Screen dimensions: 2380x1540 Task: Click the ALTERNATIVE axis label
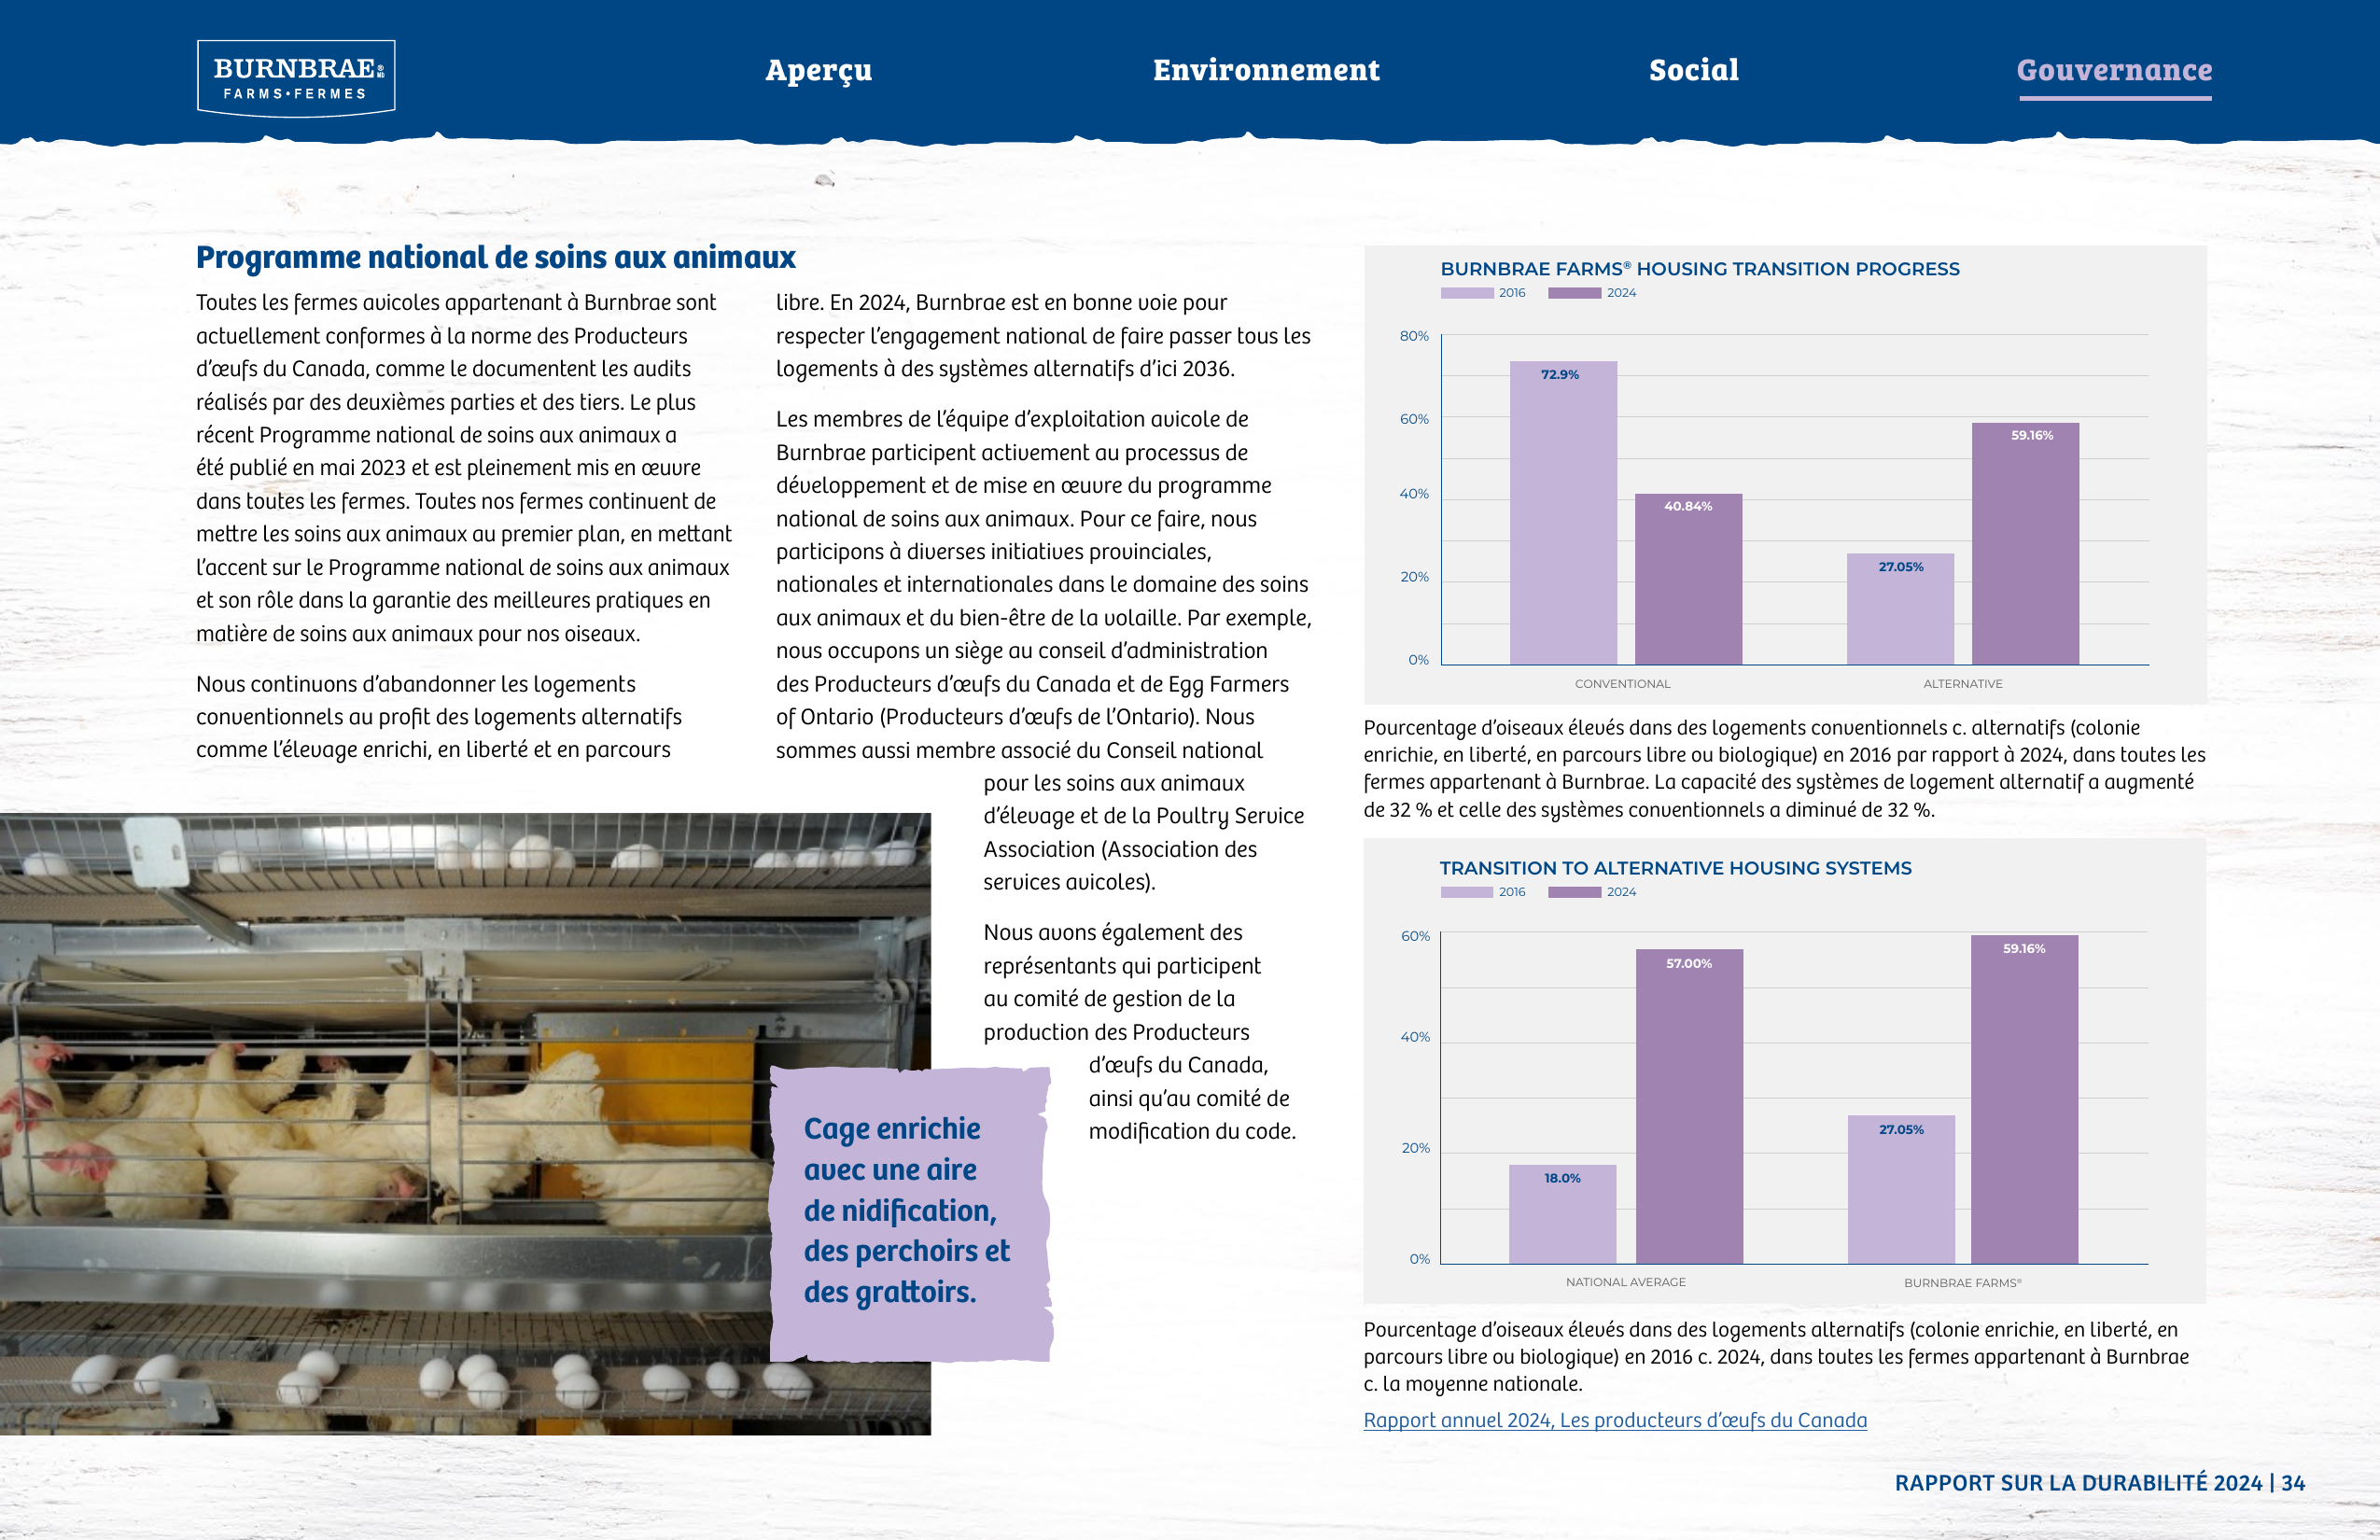(x=1963, y=684)
